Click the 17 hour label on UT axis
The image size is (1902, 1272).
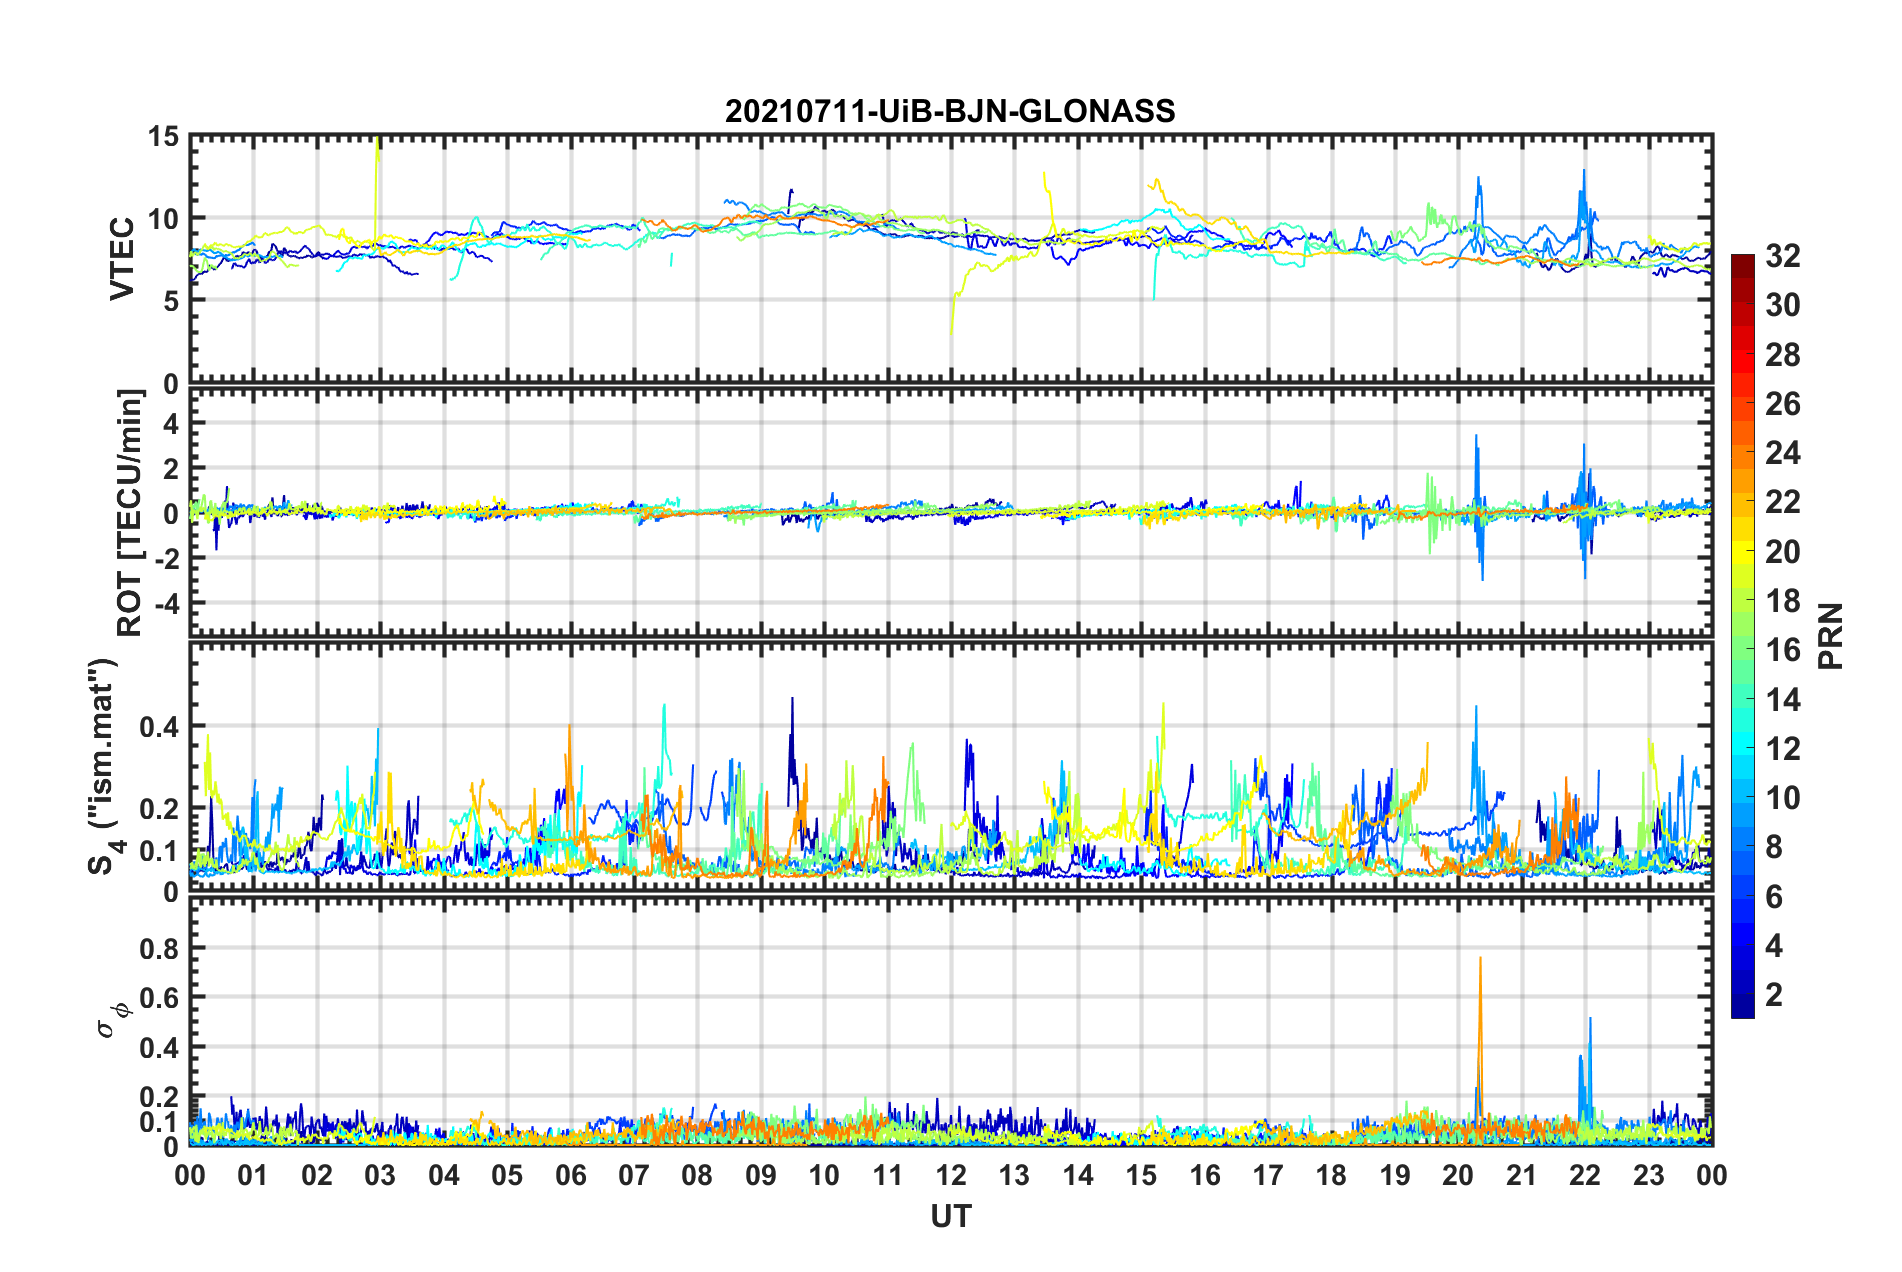click(1268, 1175)
